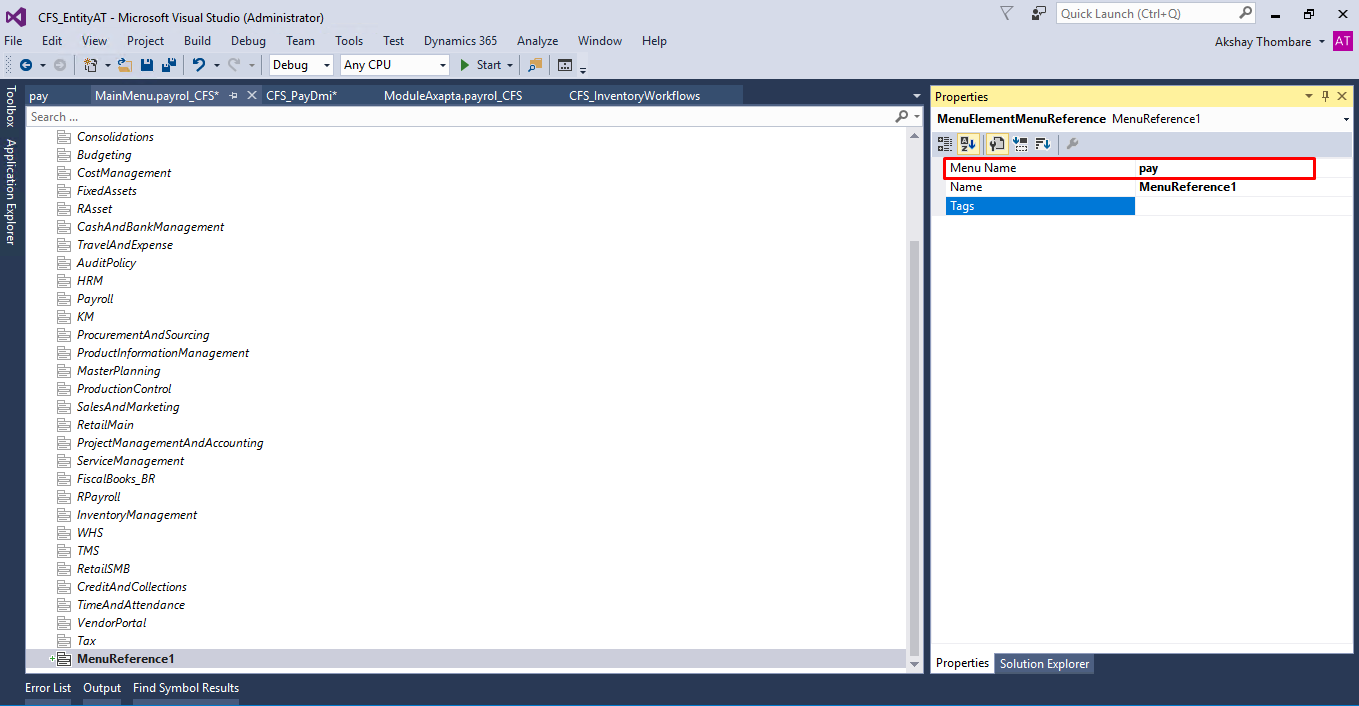Click the Payroll menu node icon
Viewport: 1359px width, 706px height.
64,299
